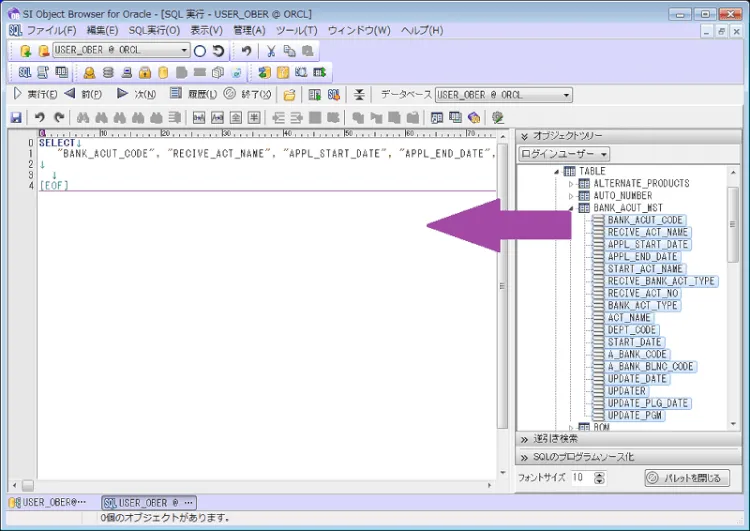Expand the SQLのプログラムソース化 panel
Screen dimensions: 750x531
[x=628, y=457]
